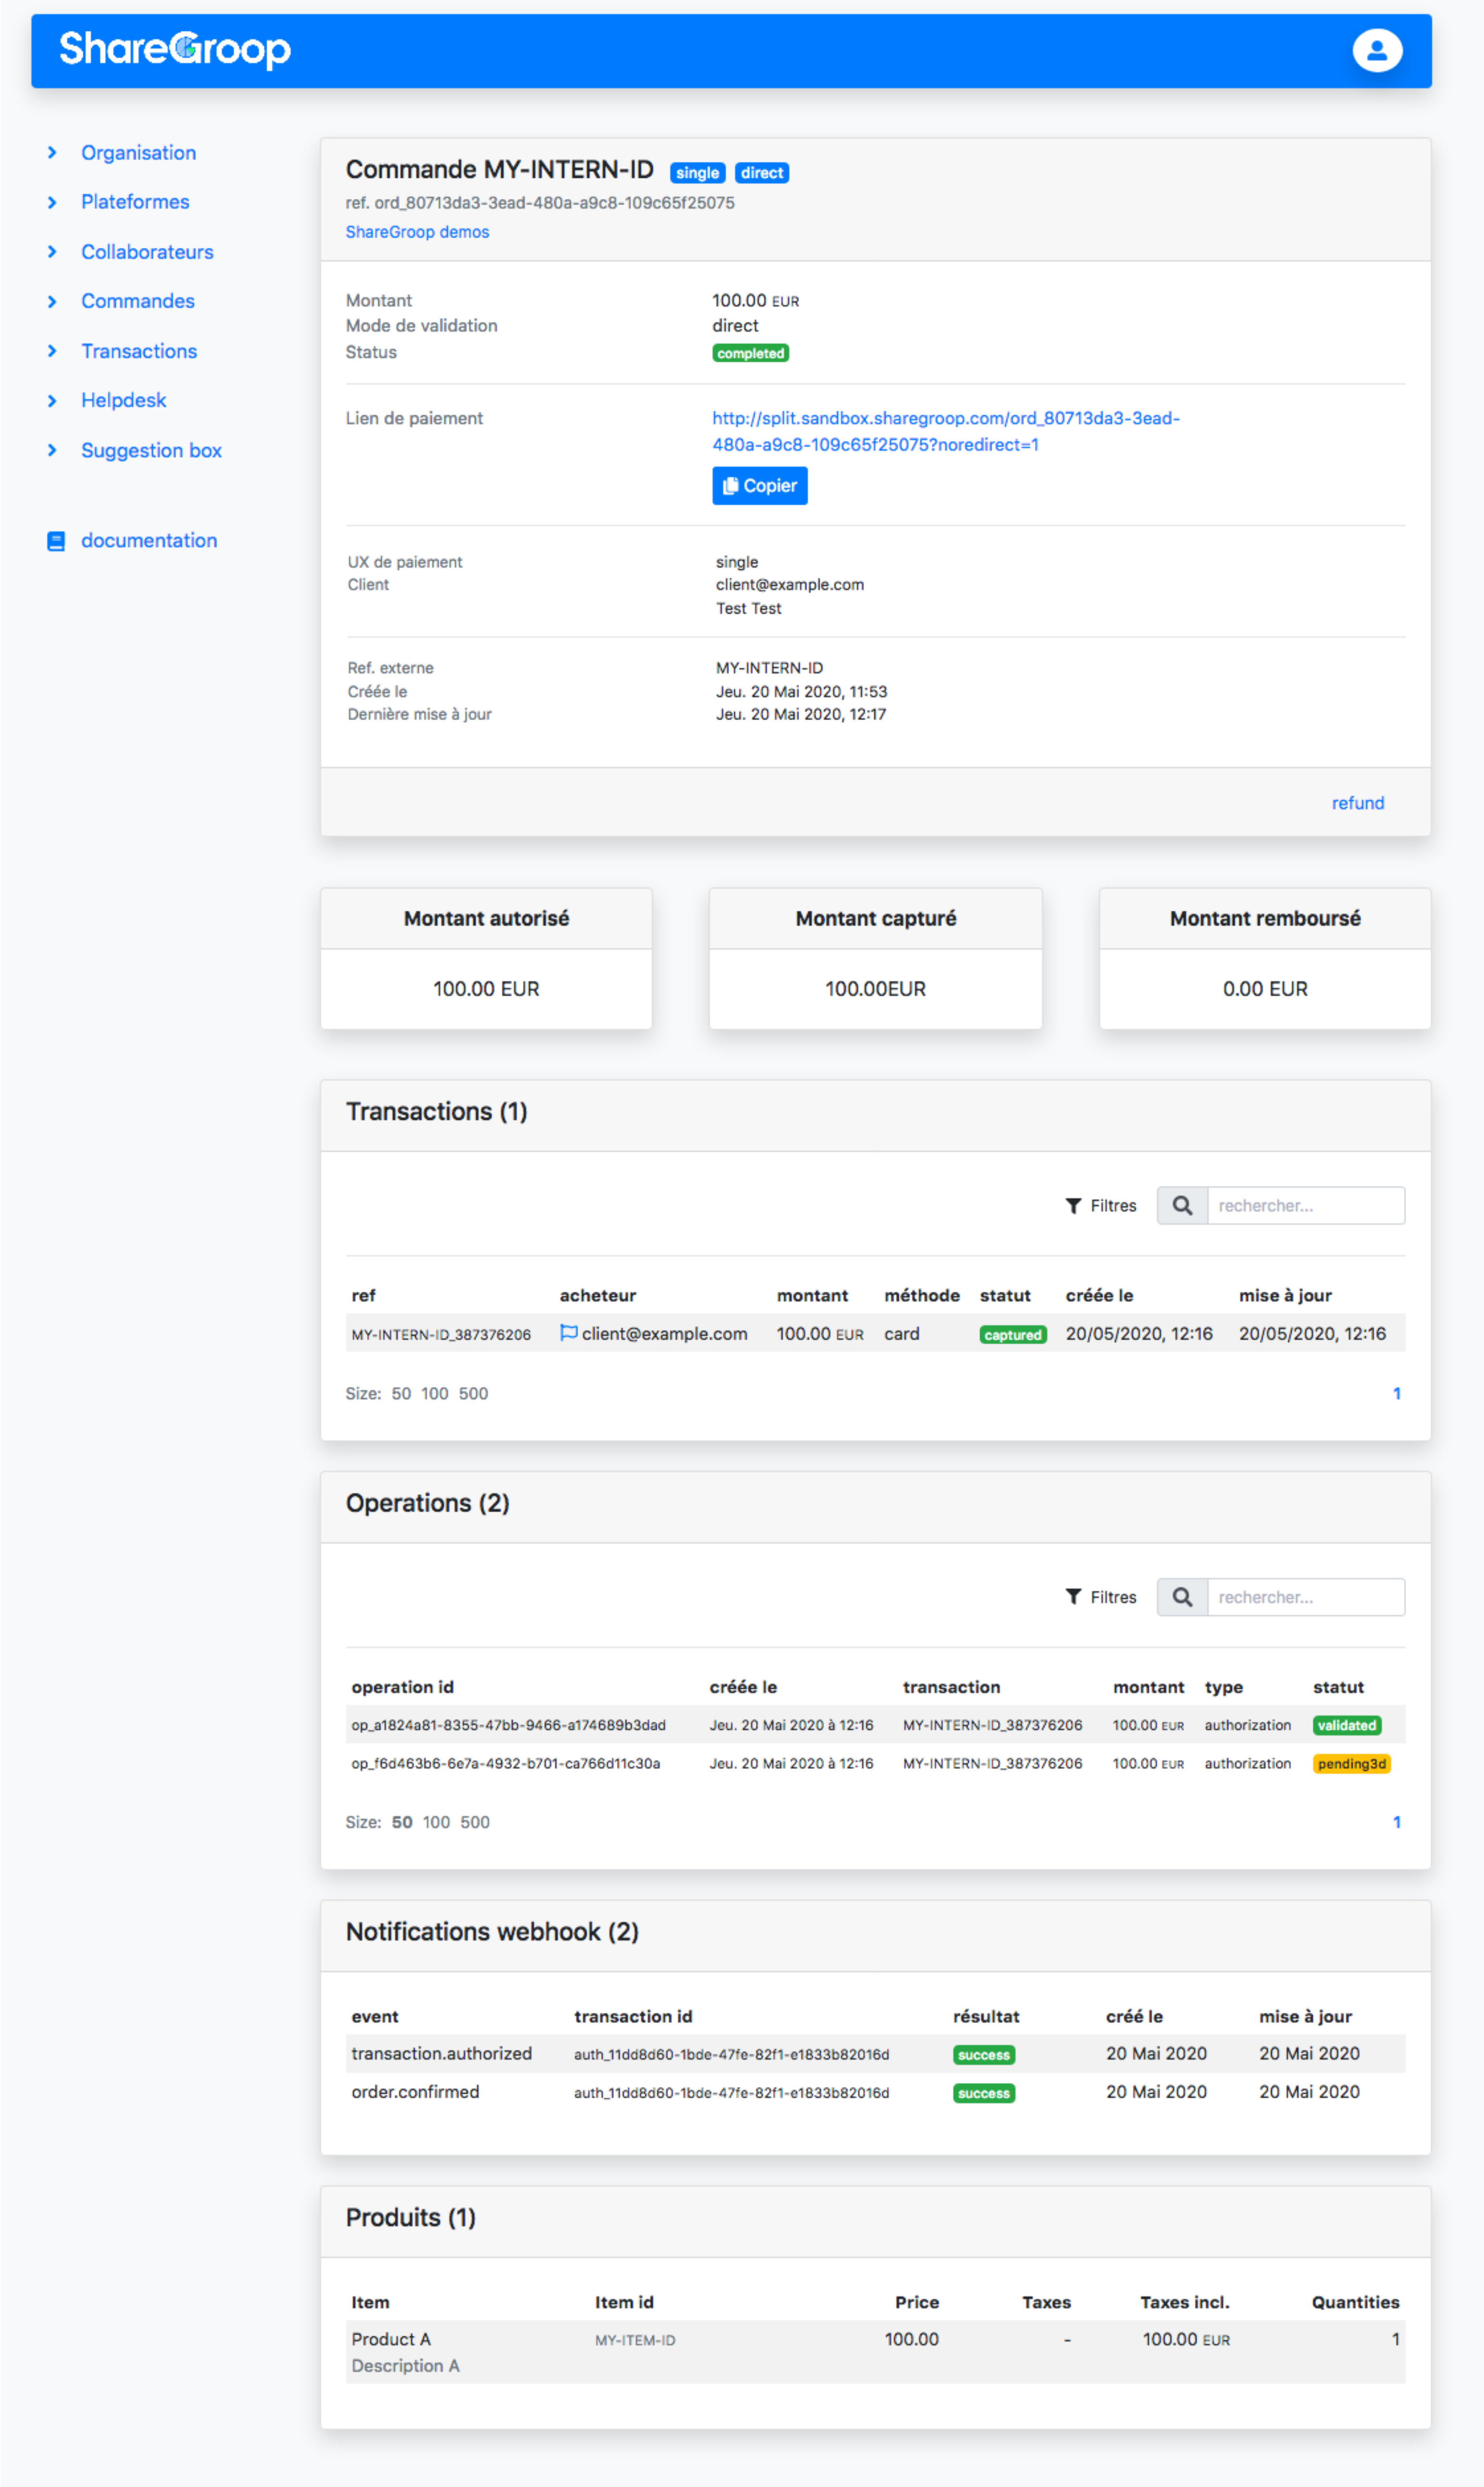Image resolution: width=1484 pixels, height=2487 pixels.
Task: Click the montant column header in Transactions
Action: (x=812, y=1296)
